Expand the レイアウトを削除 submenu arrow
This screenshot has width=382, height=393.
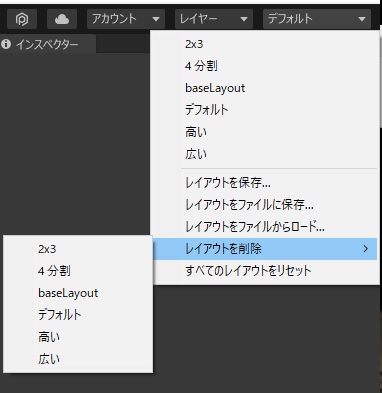click(366, 249)
